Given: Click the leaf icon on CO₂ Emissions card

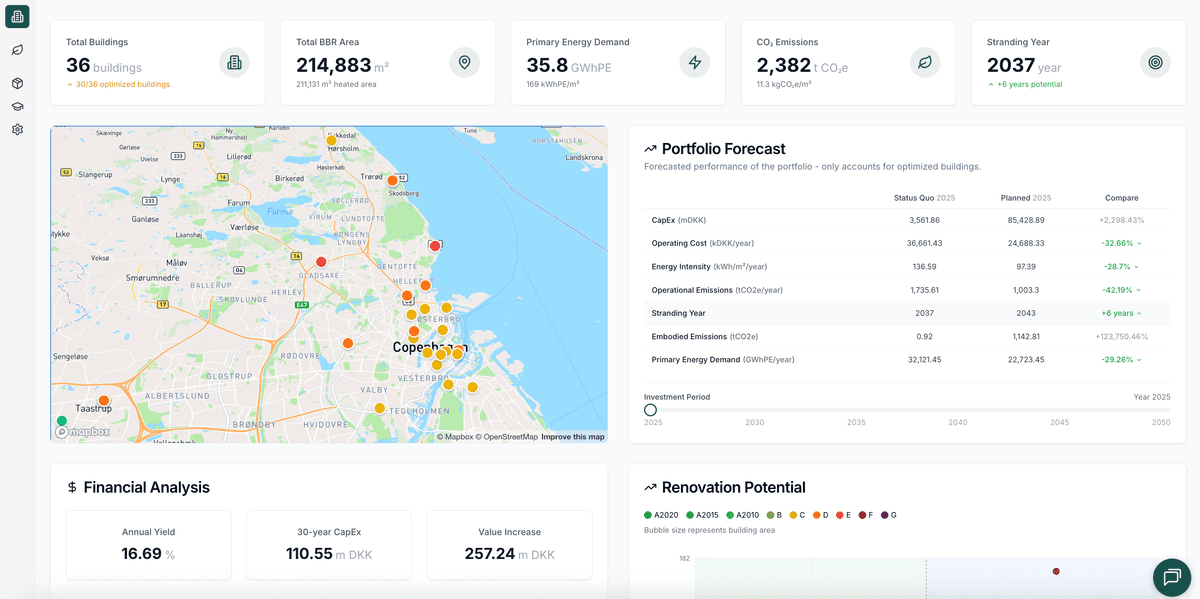Looking at the screenshot, I should coord(925,62).
